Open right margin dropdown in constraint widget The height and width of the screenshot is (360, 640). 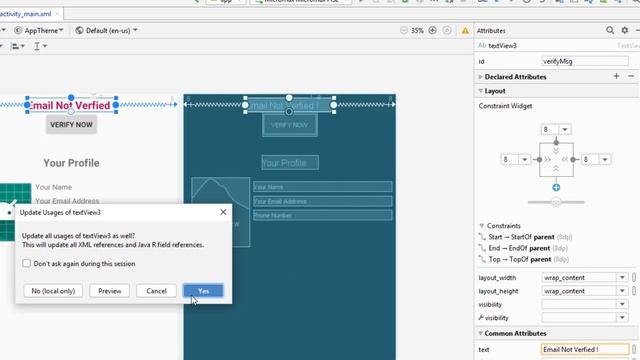pos(605,160)
